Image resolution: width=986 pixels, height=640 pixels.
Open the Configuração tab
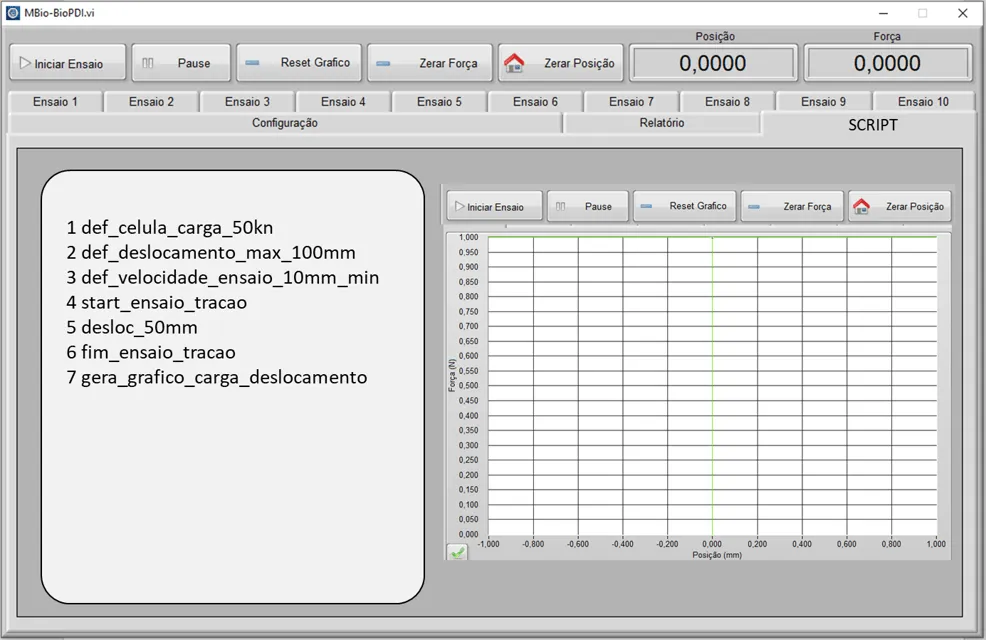pos(285,123)
